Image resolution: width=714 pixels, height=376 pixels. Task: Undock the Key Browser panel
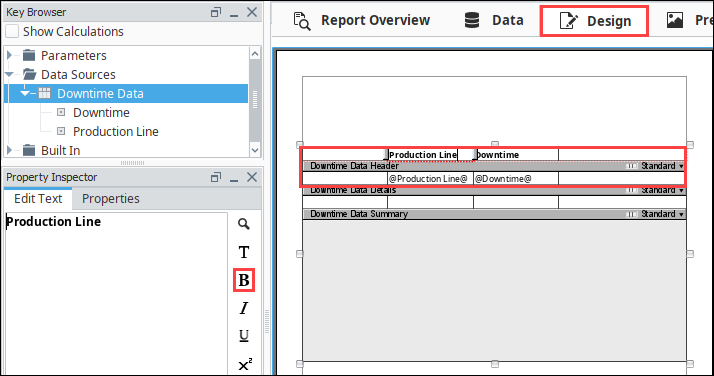tap(216, 12)
